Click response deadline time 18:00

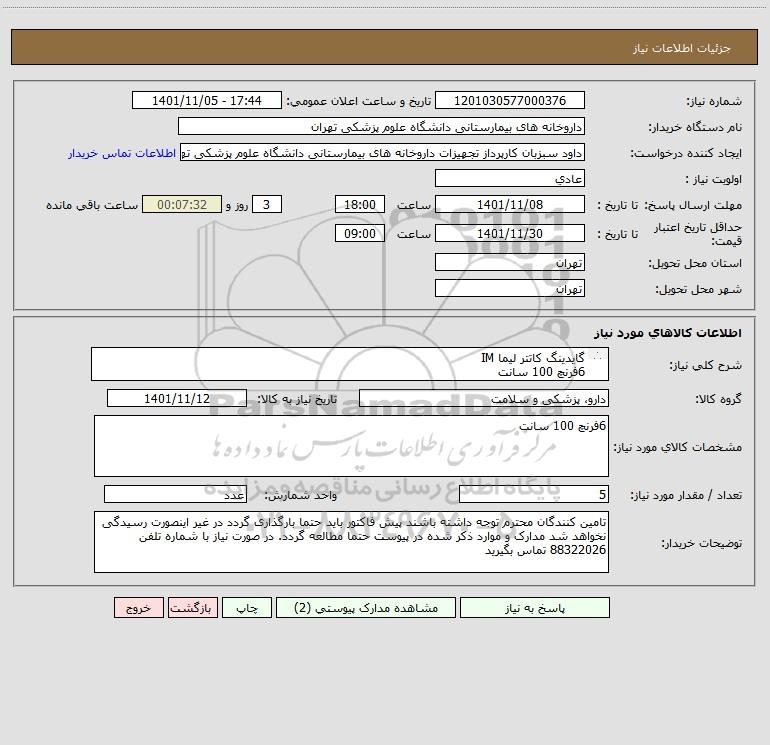[x=359, y=204]
